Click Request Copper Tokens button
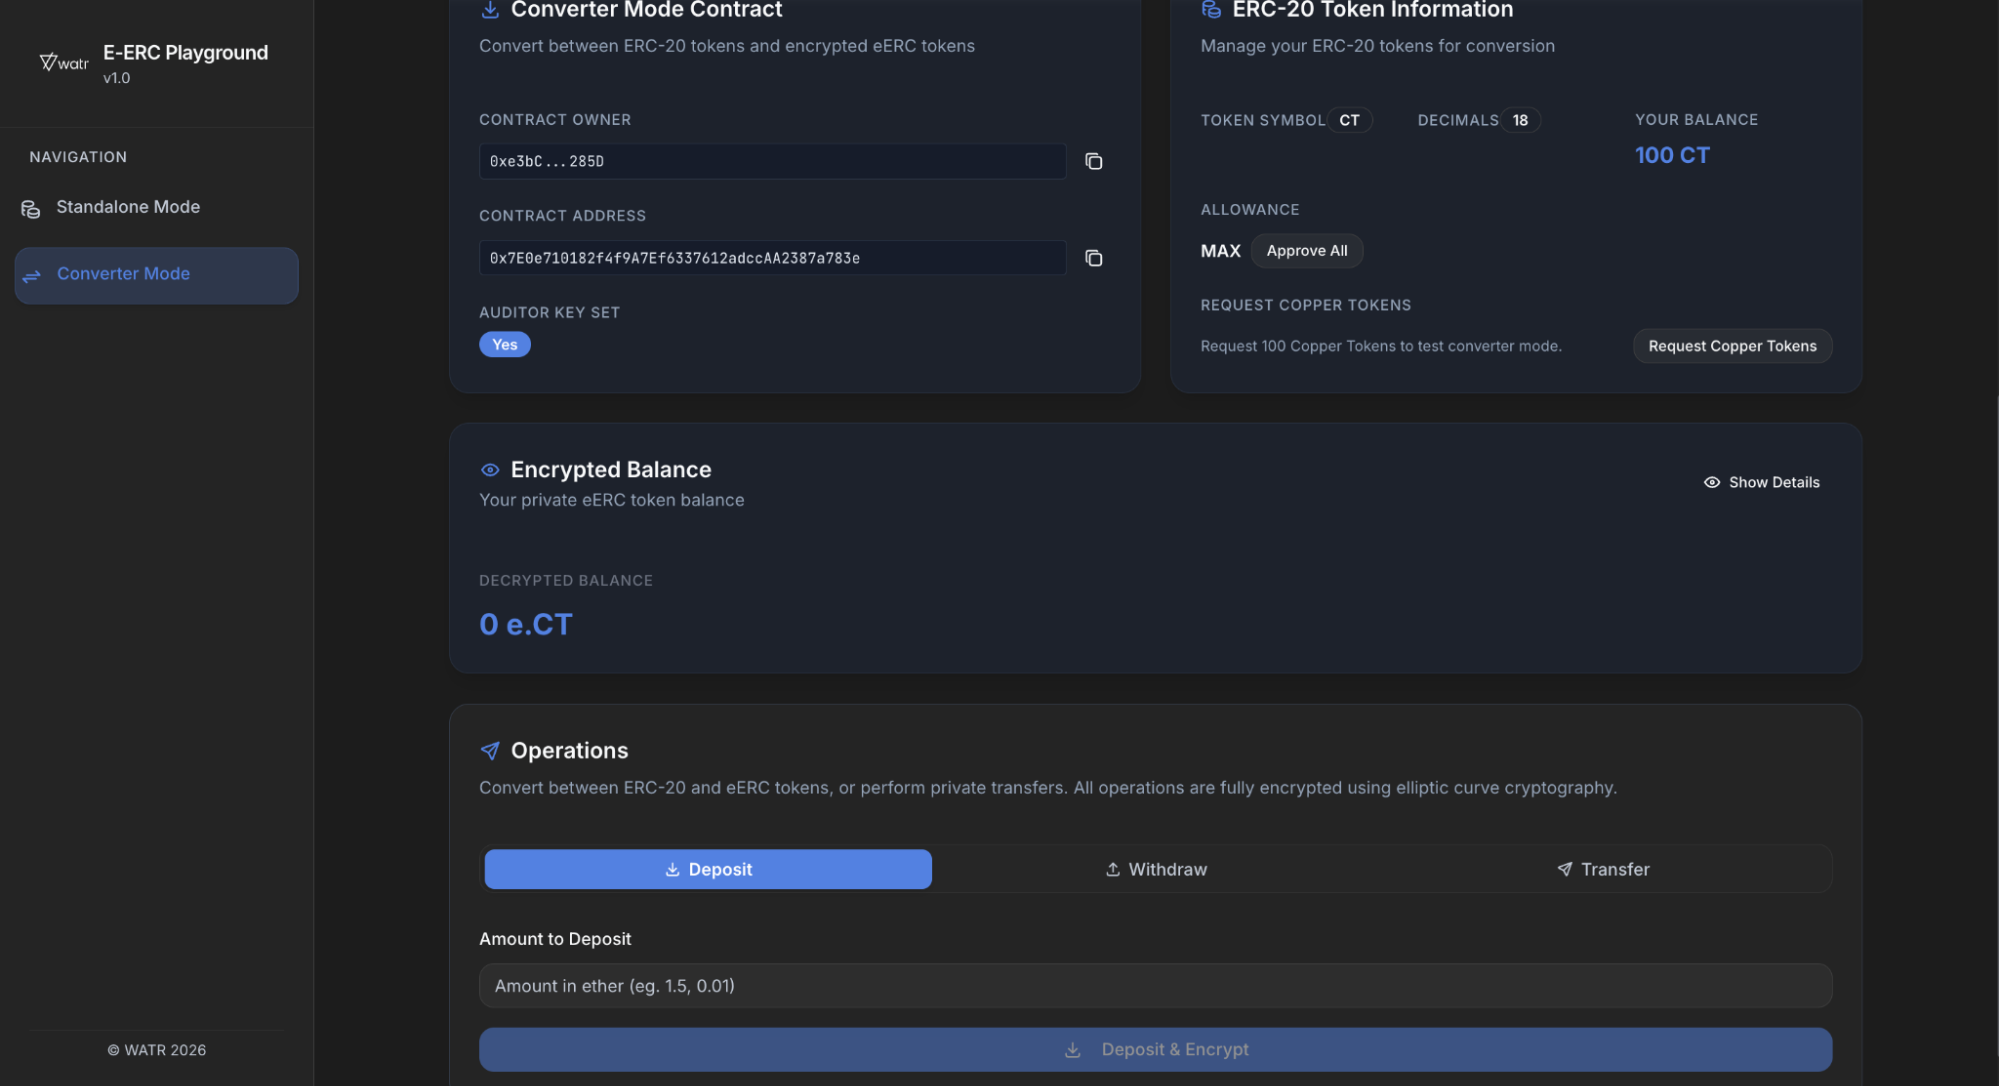 pyautogui.click(x=1731, y=346)
